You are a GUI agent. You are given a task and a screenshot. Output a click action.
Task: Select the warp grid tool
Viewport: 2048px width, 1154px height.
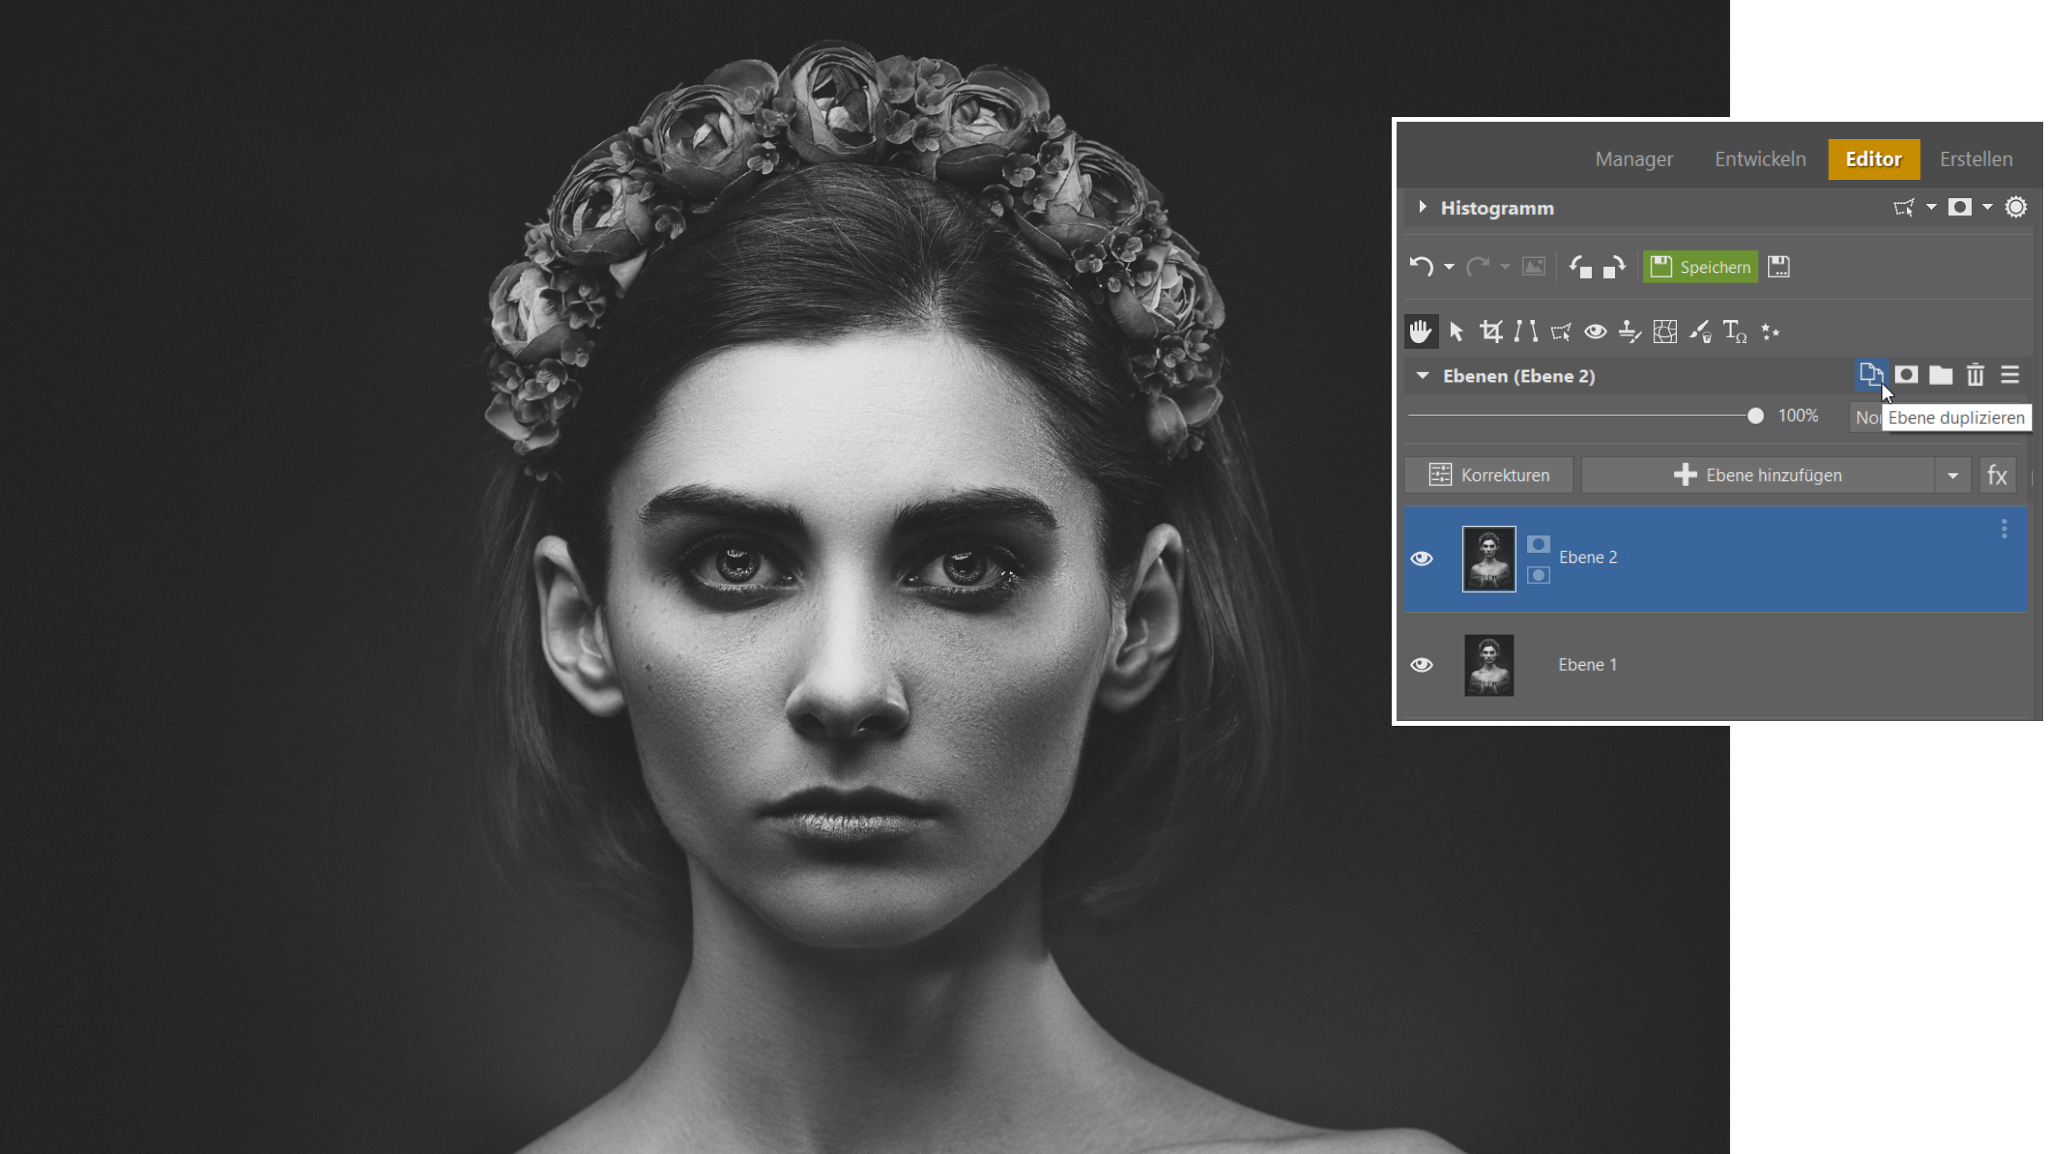[x=1665, y=331]
